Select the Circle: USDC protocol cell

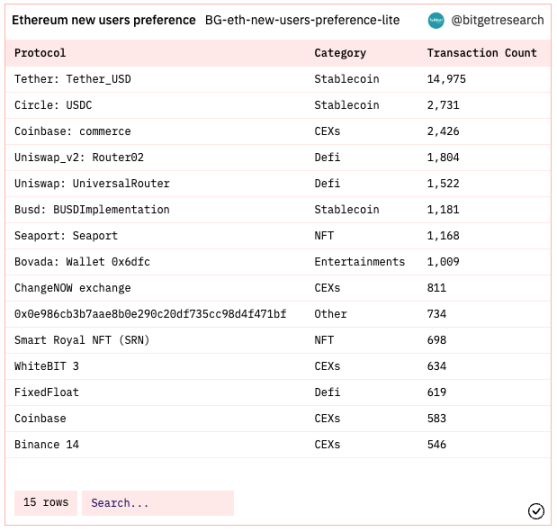coord(53,105)
